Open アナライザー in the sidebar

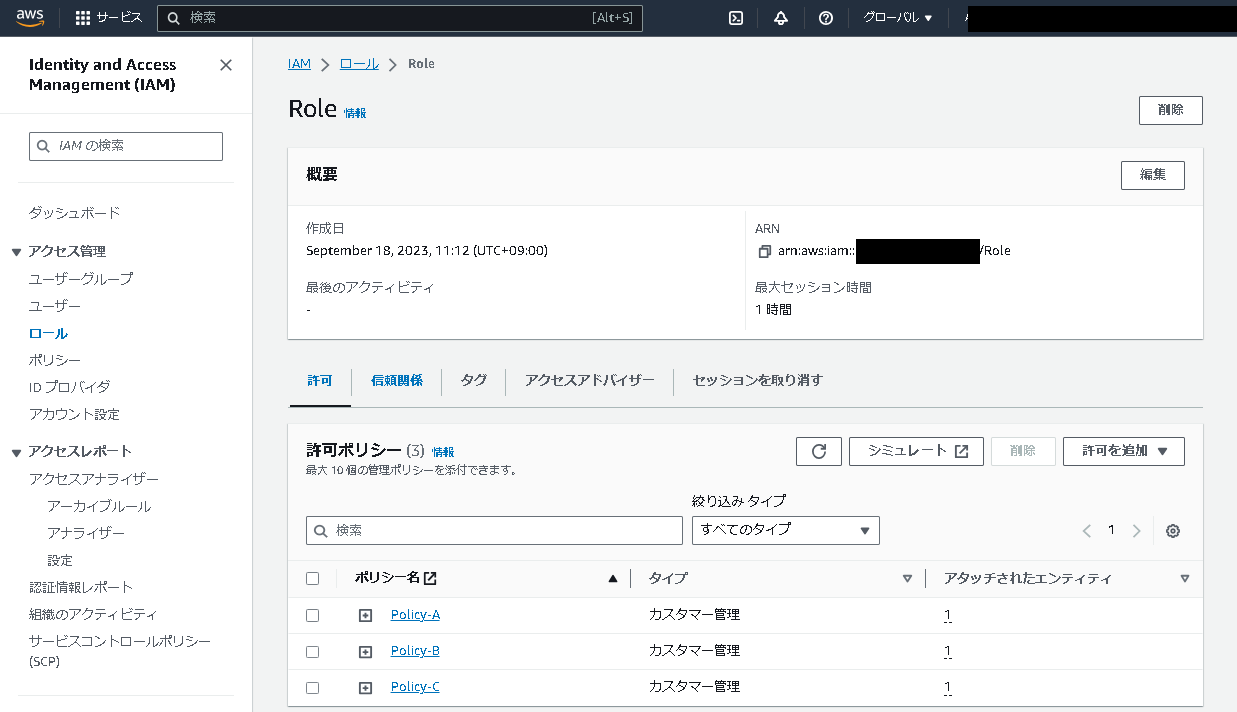pyautogui.click(x=86, y=533)
